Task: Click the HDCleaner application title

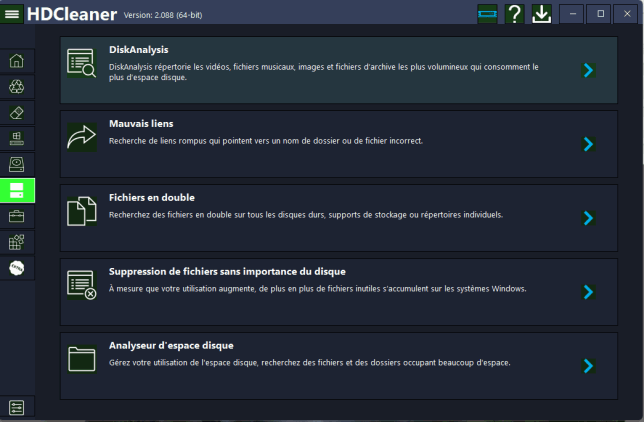Action: coord(72,14)
